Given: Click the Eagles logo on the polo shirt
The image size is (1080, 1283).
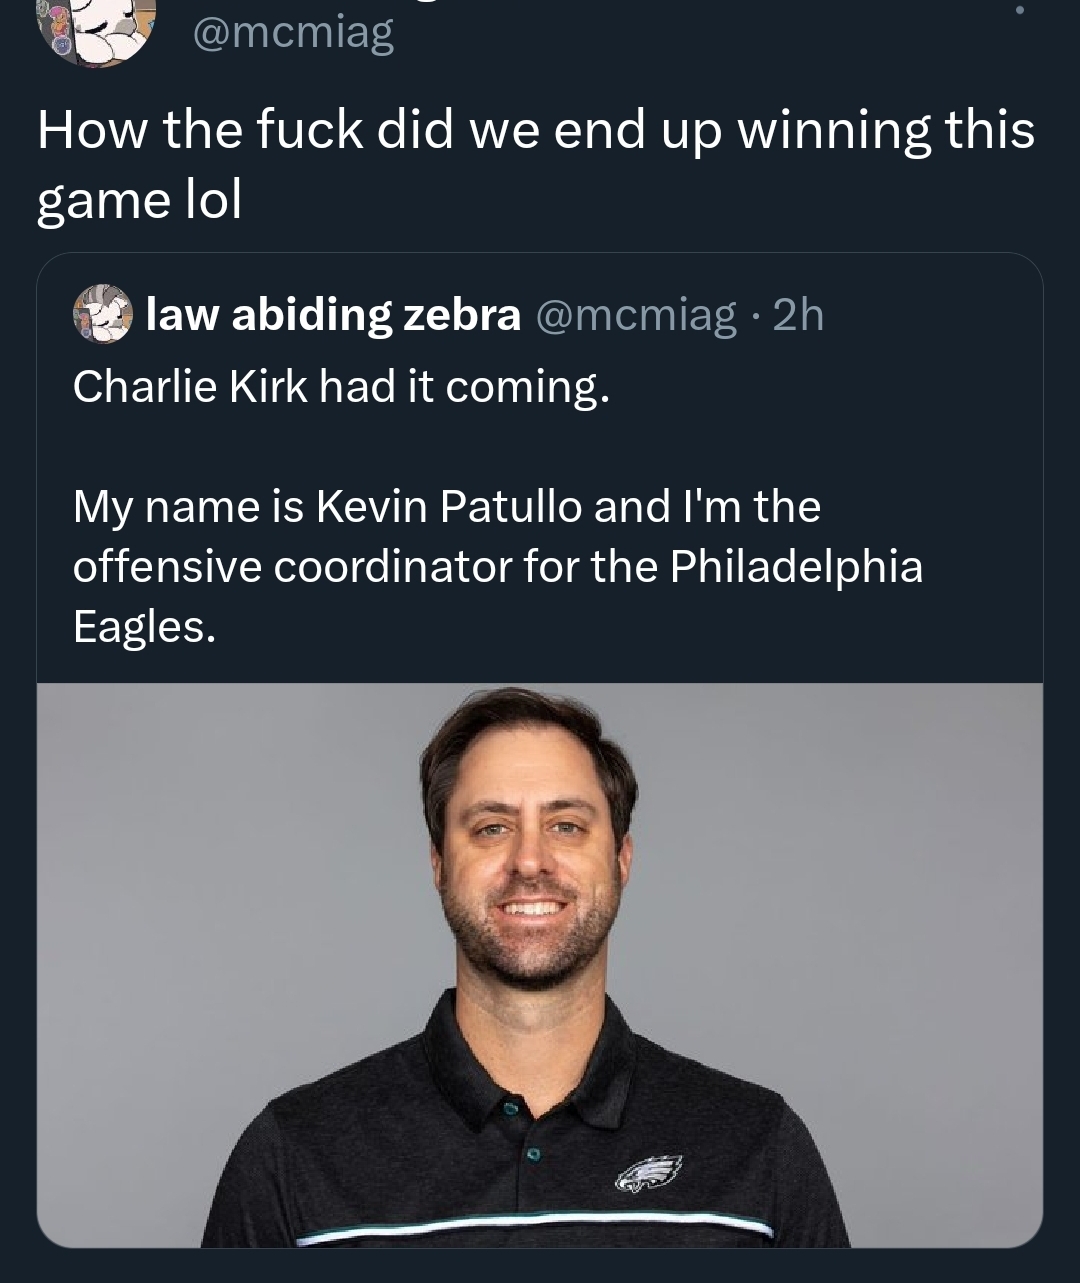Looking at the screenshot, I should (648, 1171).
